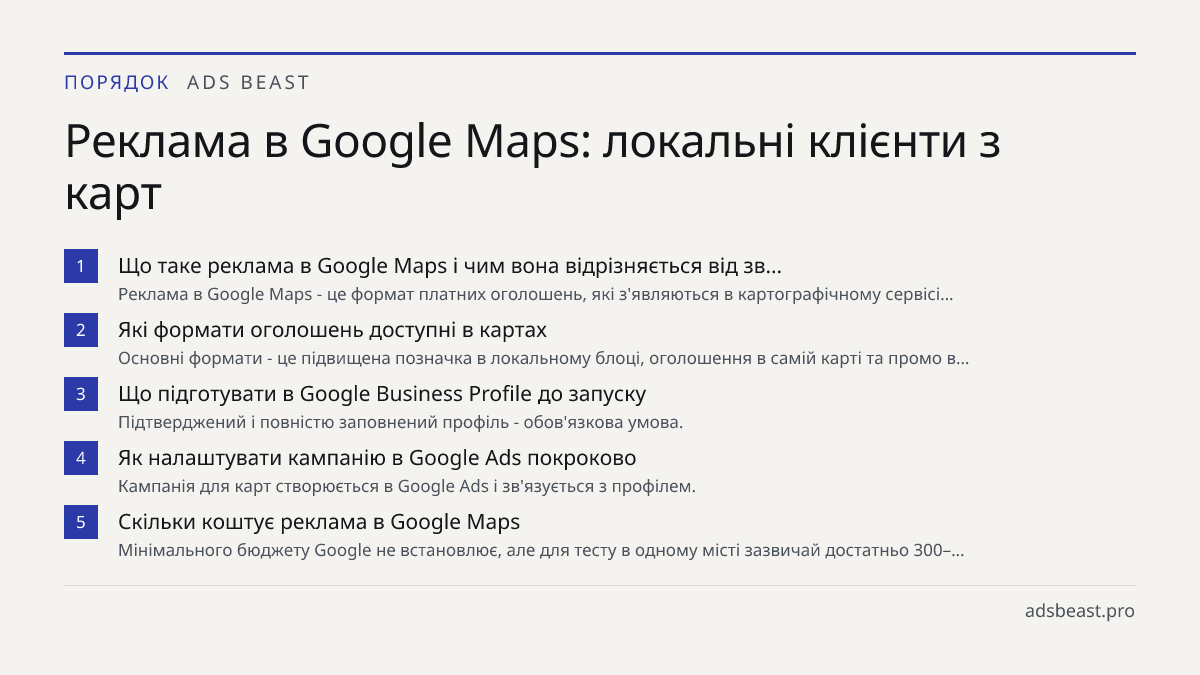Image resolution: width=1200 pixels, height=675 pixels.
Task: Click the ПОРЯДОК label at the top
Action: (117, 82)
